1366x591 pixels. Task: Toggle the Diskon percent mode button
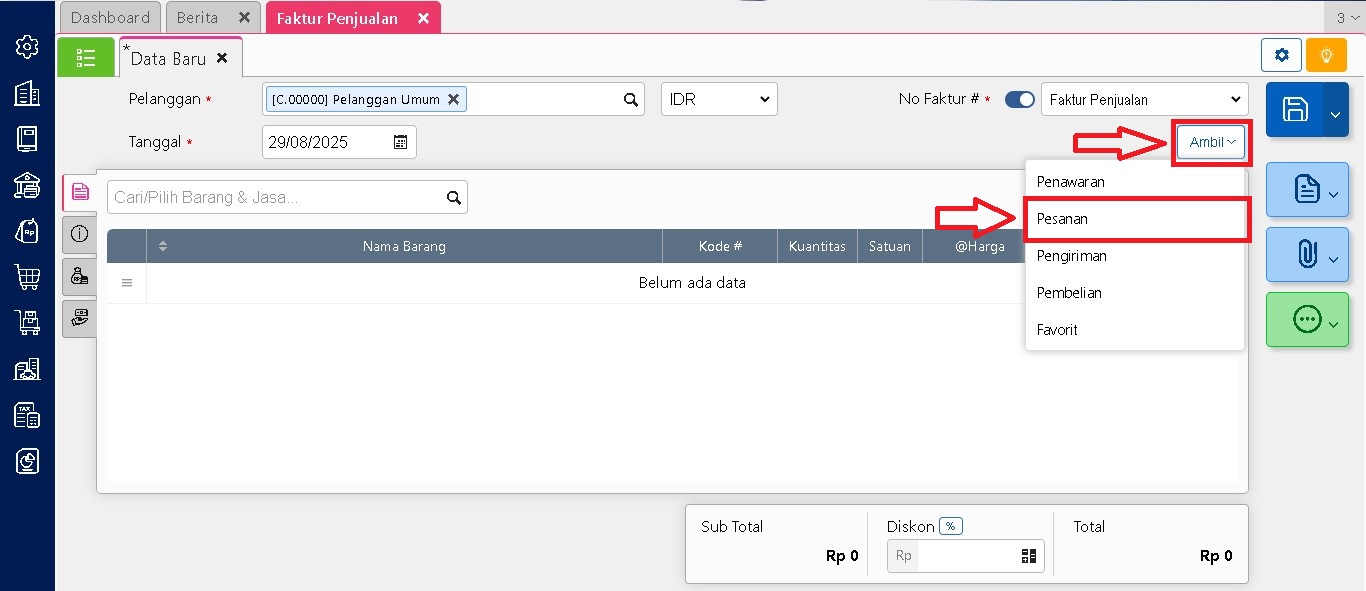click(x=950, y=526)
